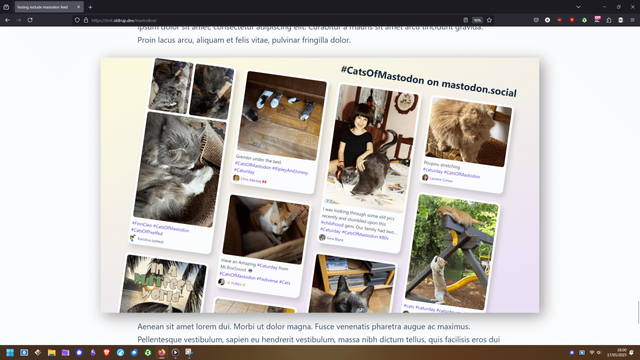Click the #childhood hashtag link
Image resolution: width=640 pixels, height=360 pixels.
tap(332, 224)
